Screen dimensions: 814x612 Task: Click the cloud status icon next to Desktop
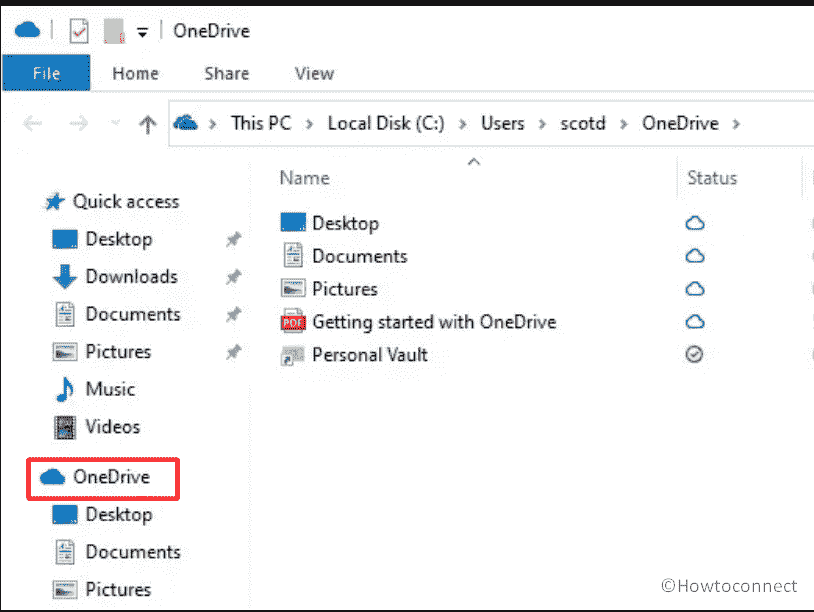(695, 222)
